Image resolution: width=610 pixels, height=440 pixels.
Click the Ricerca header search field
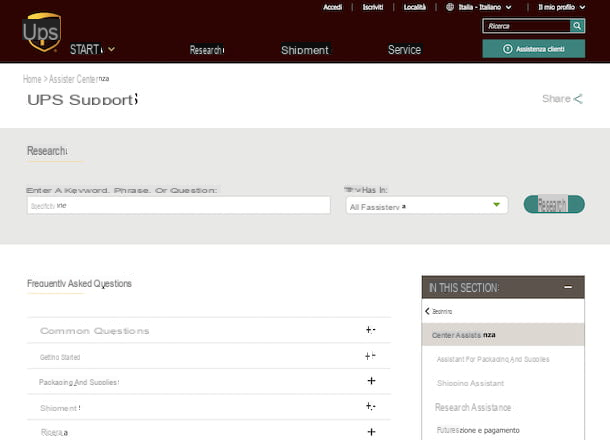coord(527,26)
